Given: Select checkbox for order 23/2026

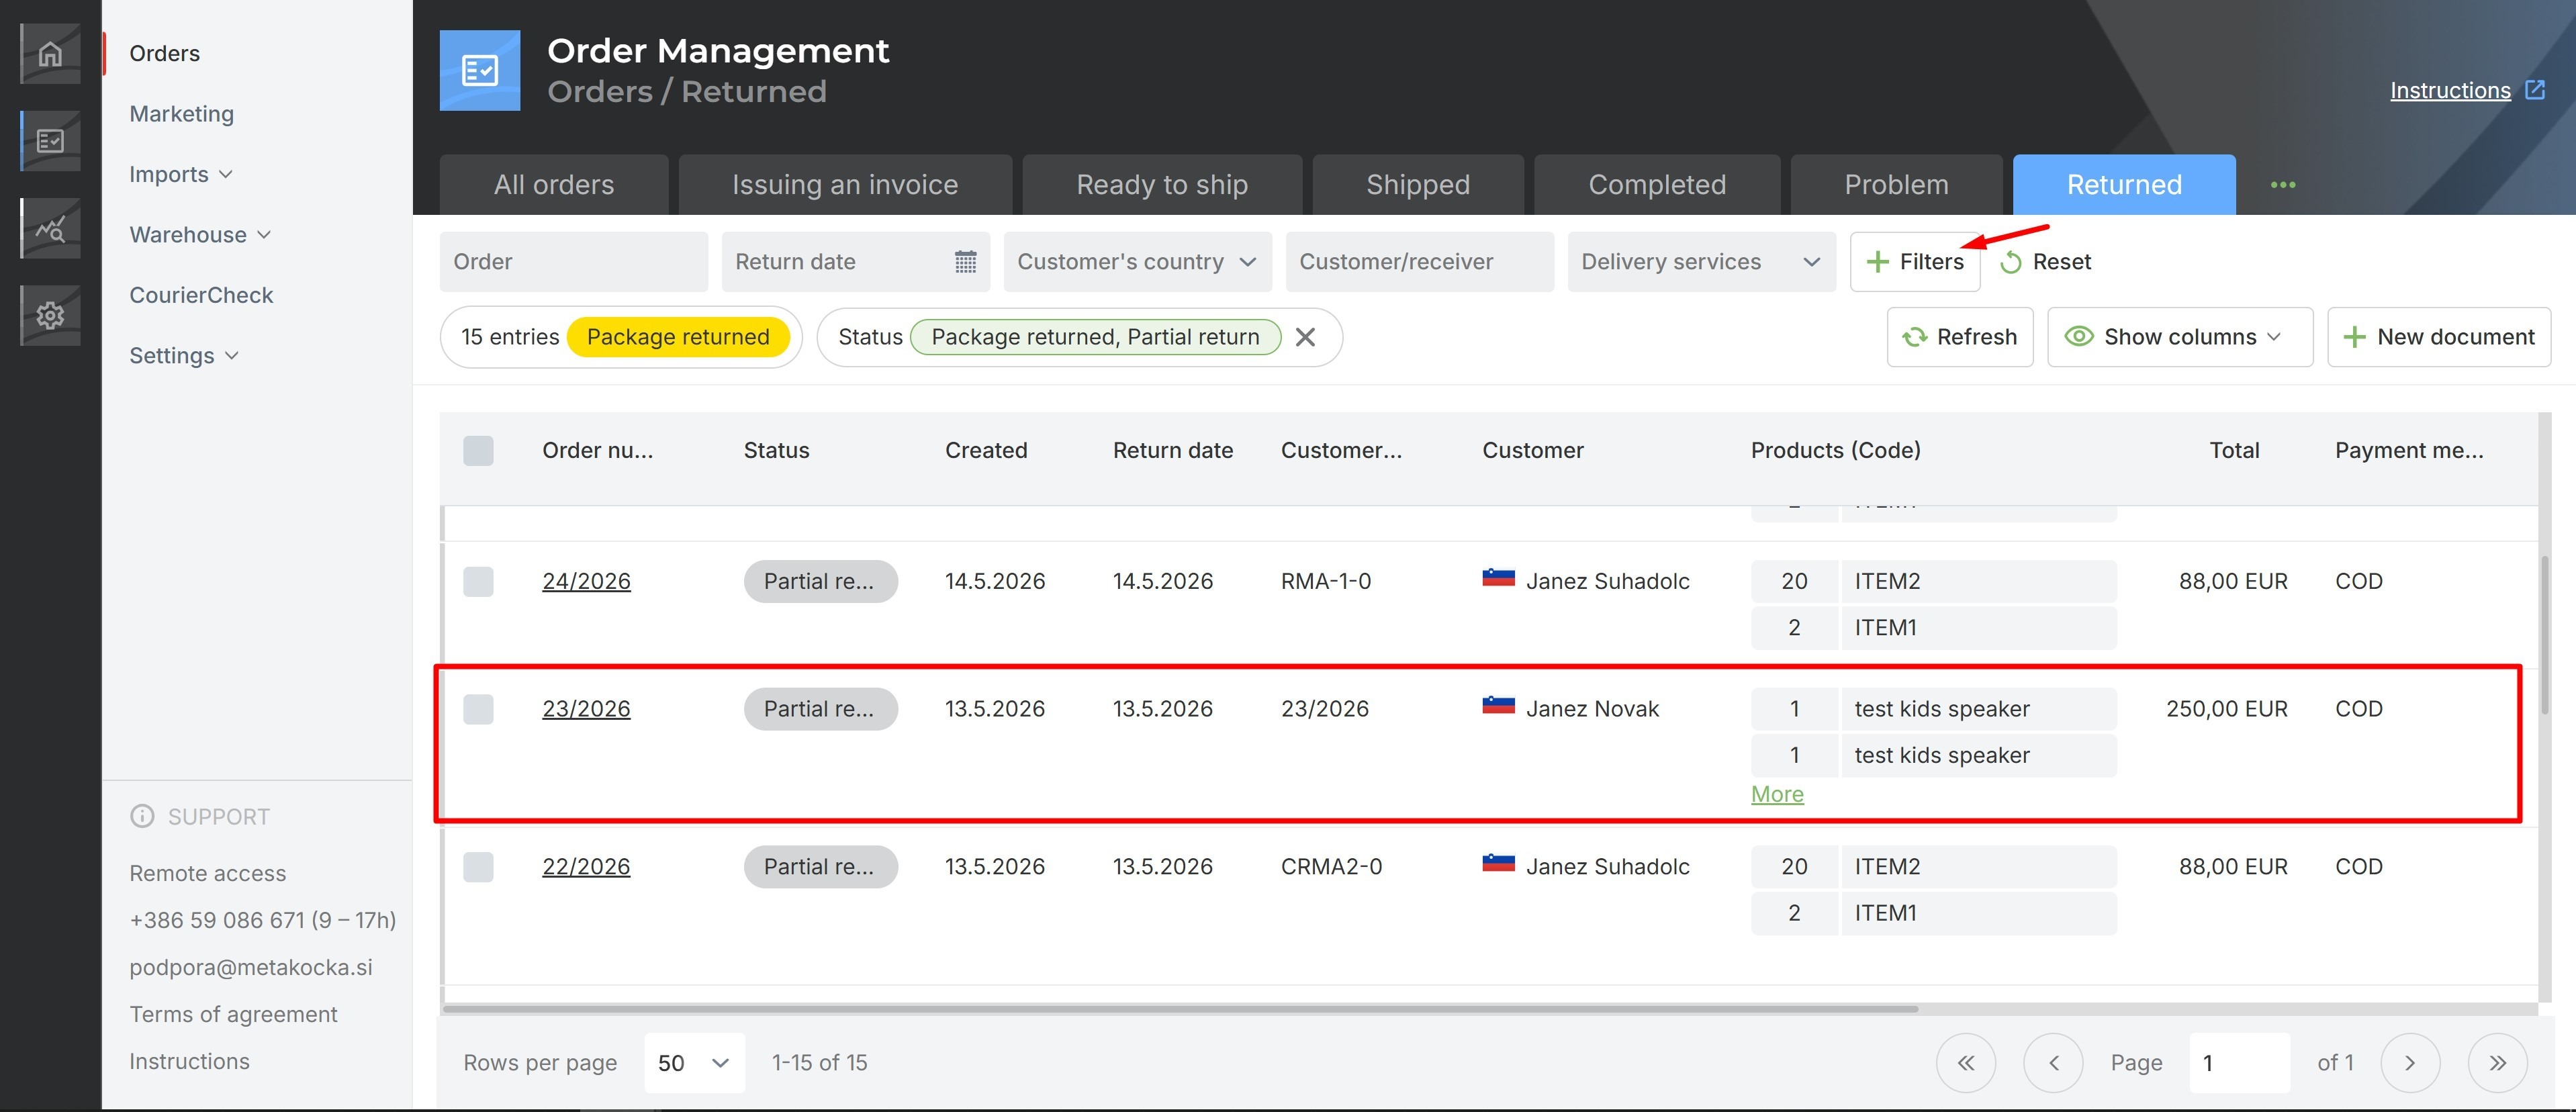Looking at the screenshot, I should [478, 709].
